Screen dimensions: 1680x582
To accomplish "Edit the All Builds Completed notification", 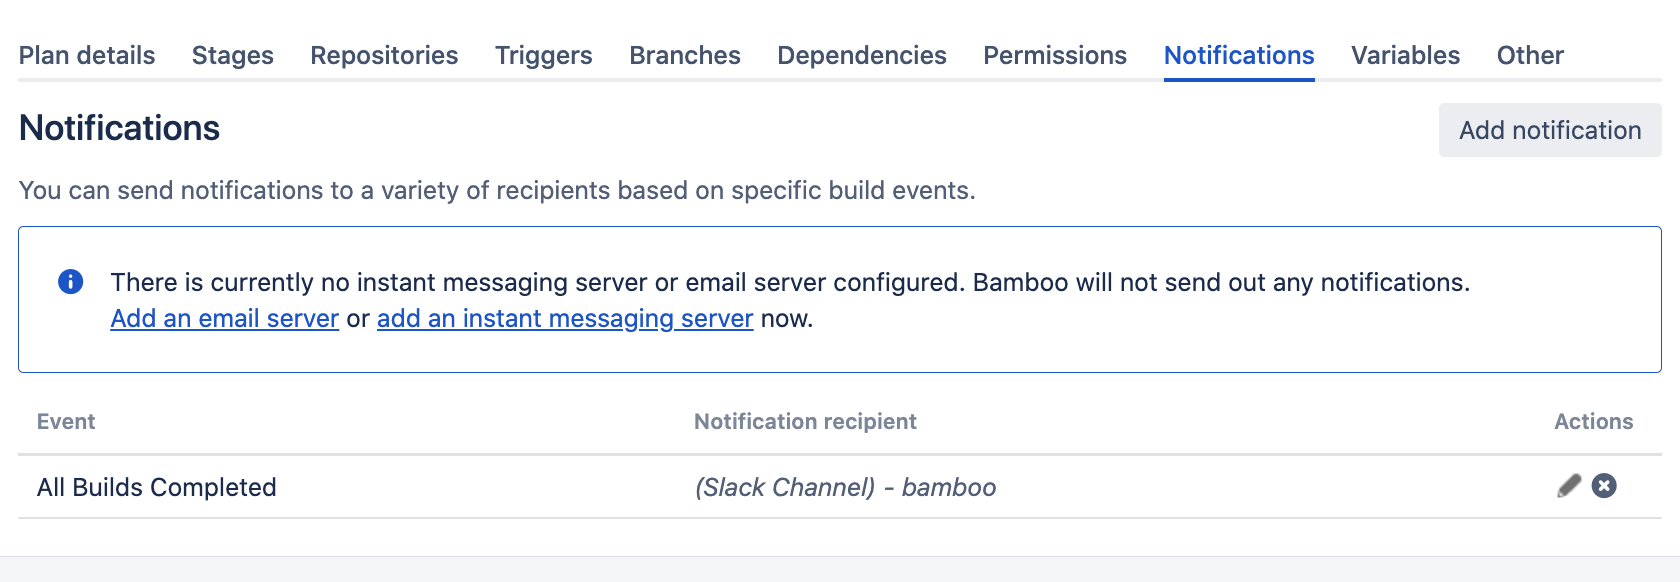I will pyautogui.click(x=1569, y=486).
